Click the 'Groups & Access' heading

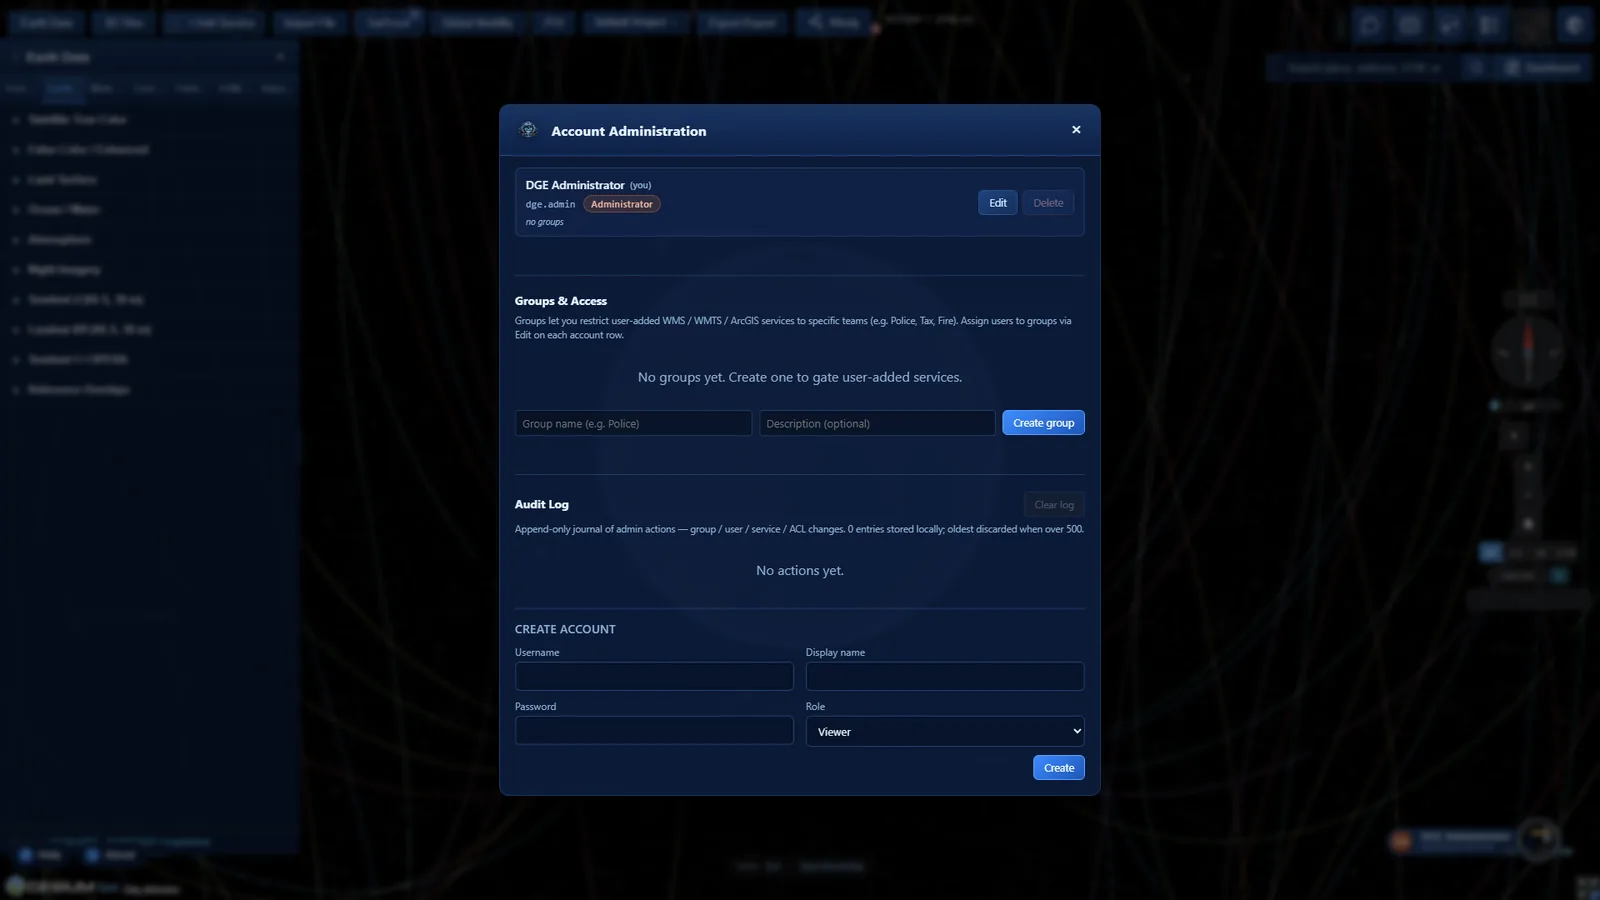(x=560, y=301)
